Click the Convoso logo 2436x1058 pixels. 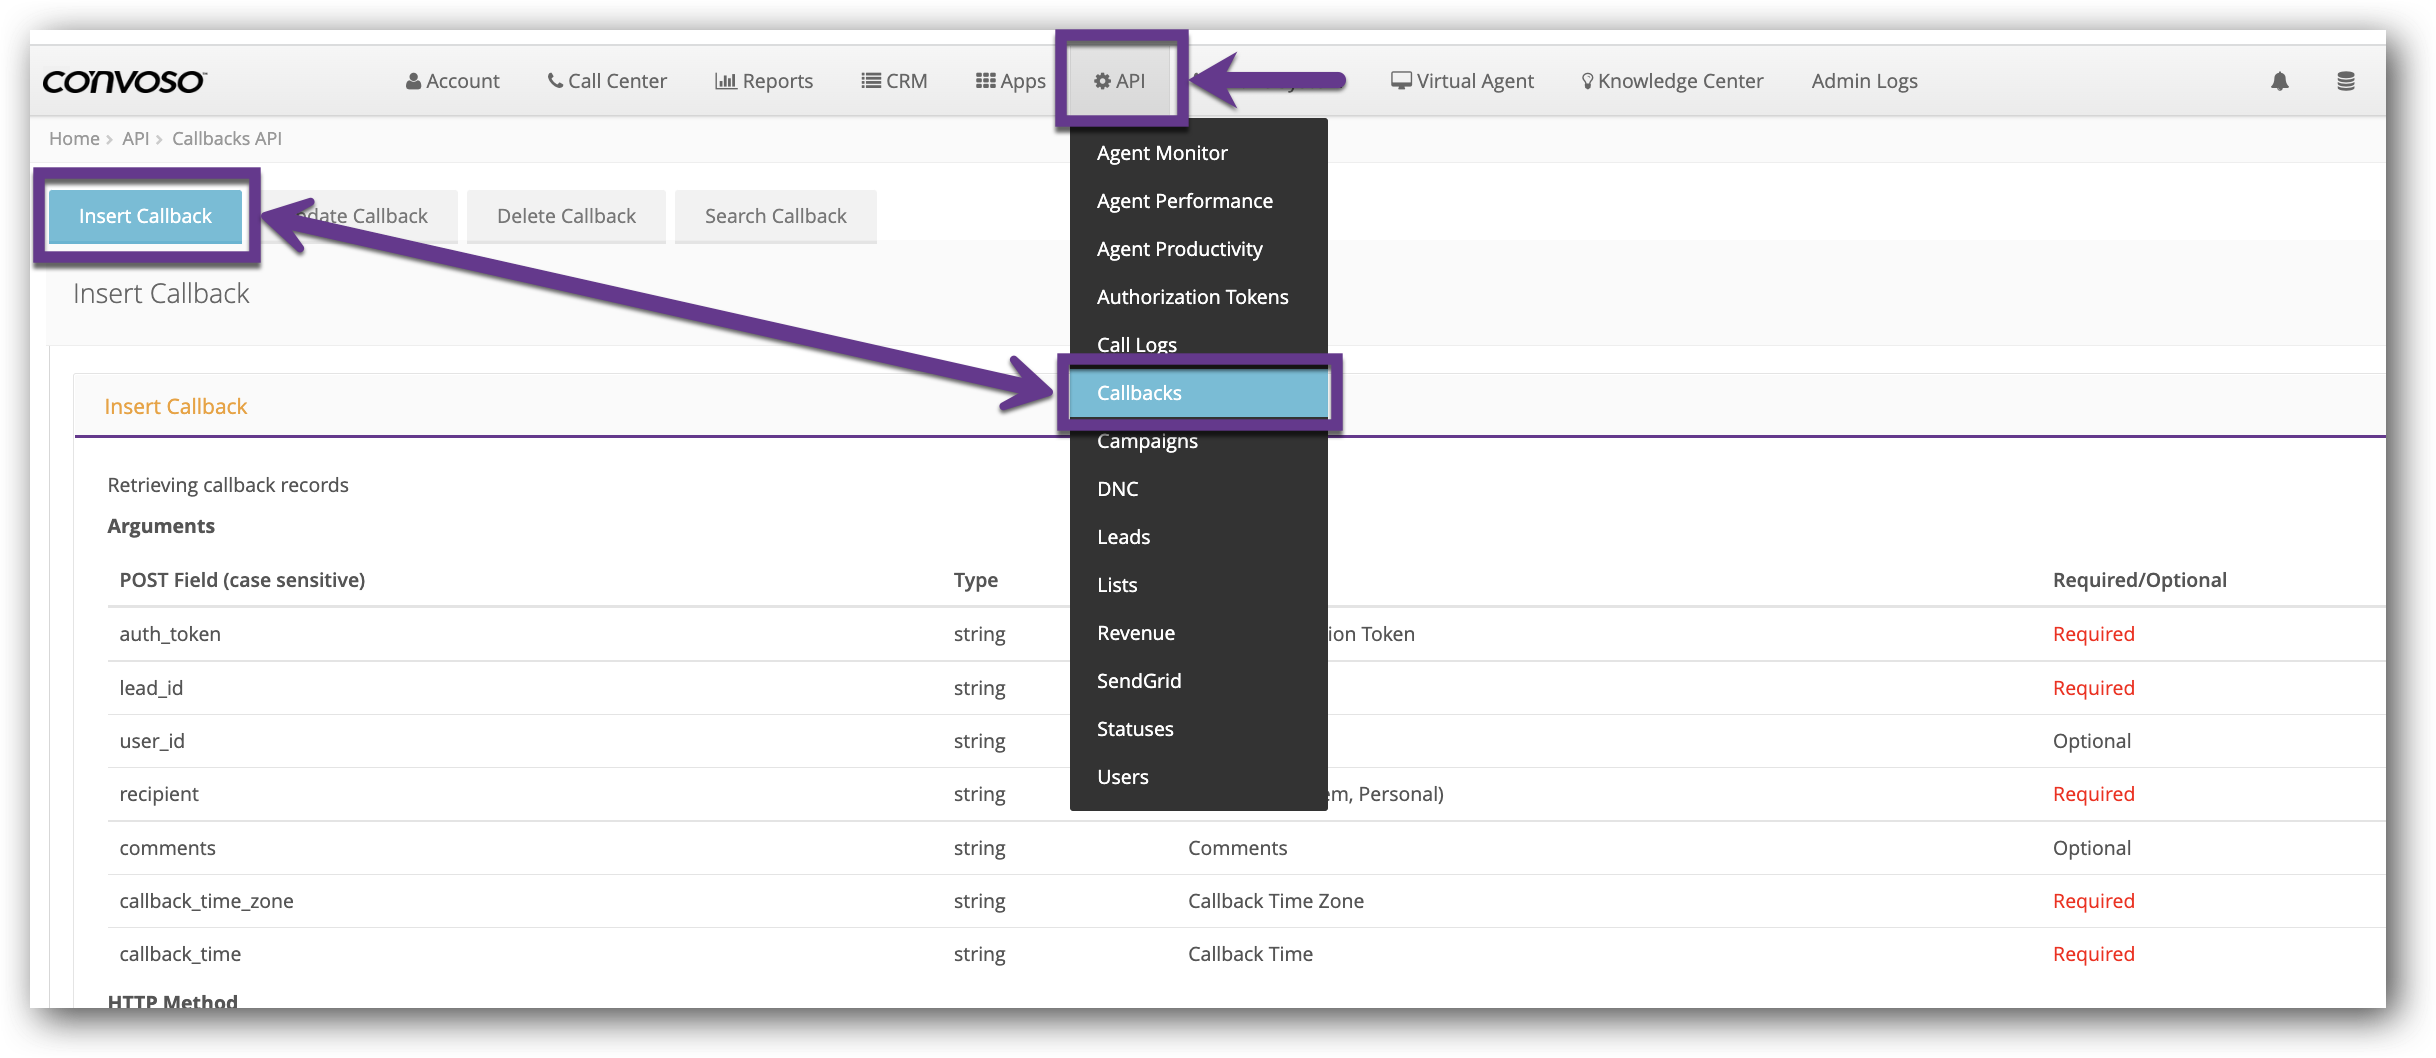pyautogui.click(x=124, y=81)
